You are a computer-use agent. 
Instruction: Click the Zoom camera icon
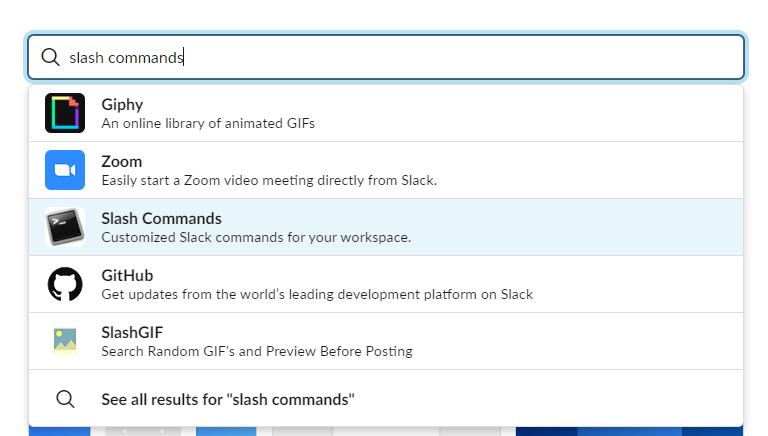click(65, 170)
